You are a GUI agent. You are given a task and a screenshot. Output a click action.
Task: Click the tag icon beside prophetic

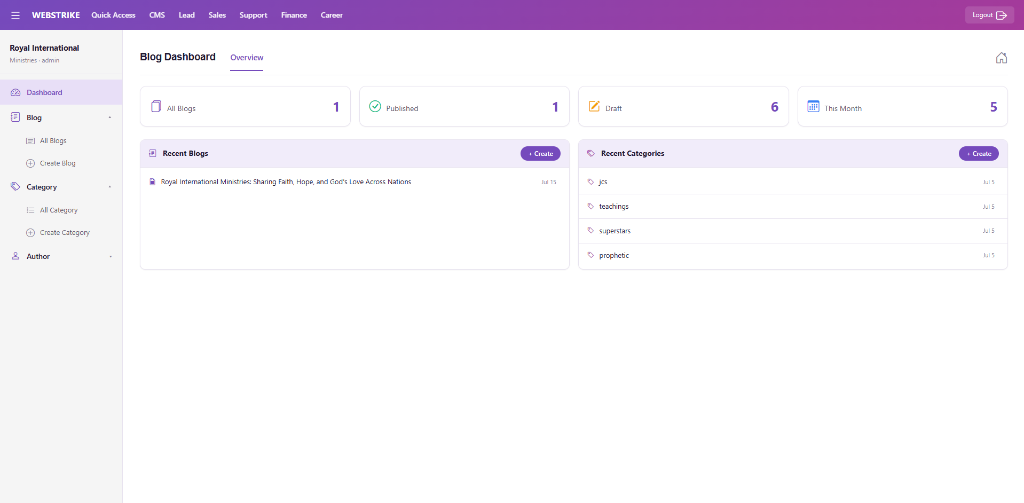(x=591, y=255)
